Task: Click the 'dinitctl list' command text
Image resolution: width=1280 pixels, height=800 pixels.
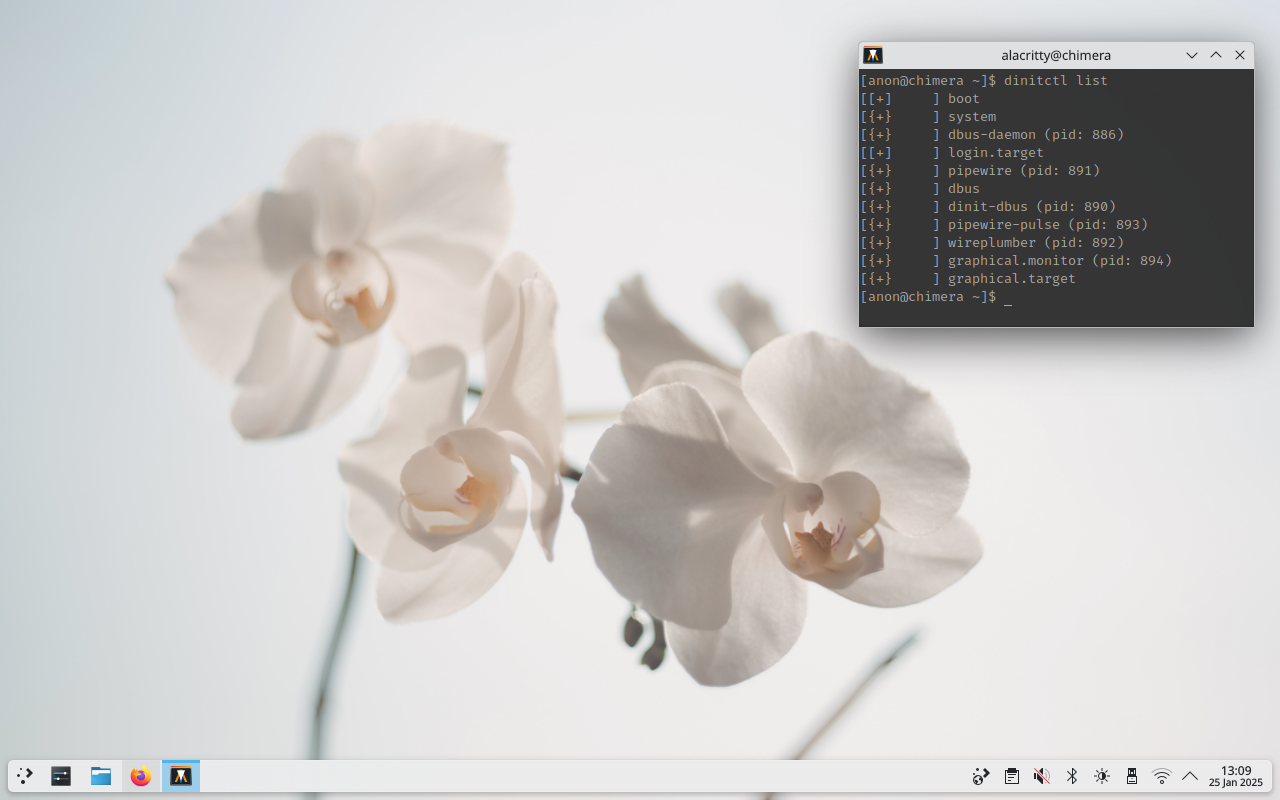Action: pyautogui.click(x=1056, y=80)
